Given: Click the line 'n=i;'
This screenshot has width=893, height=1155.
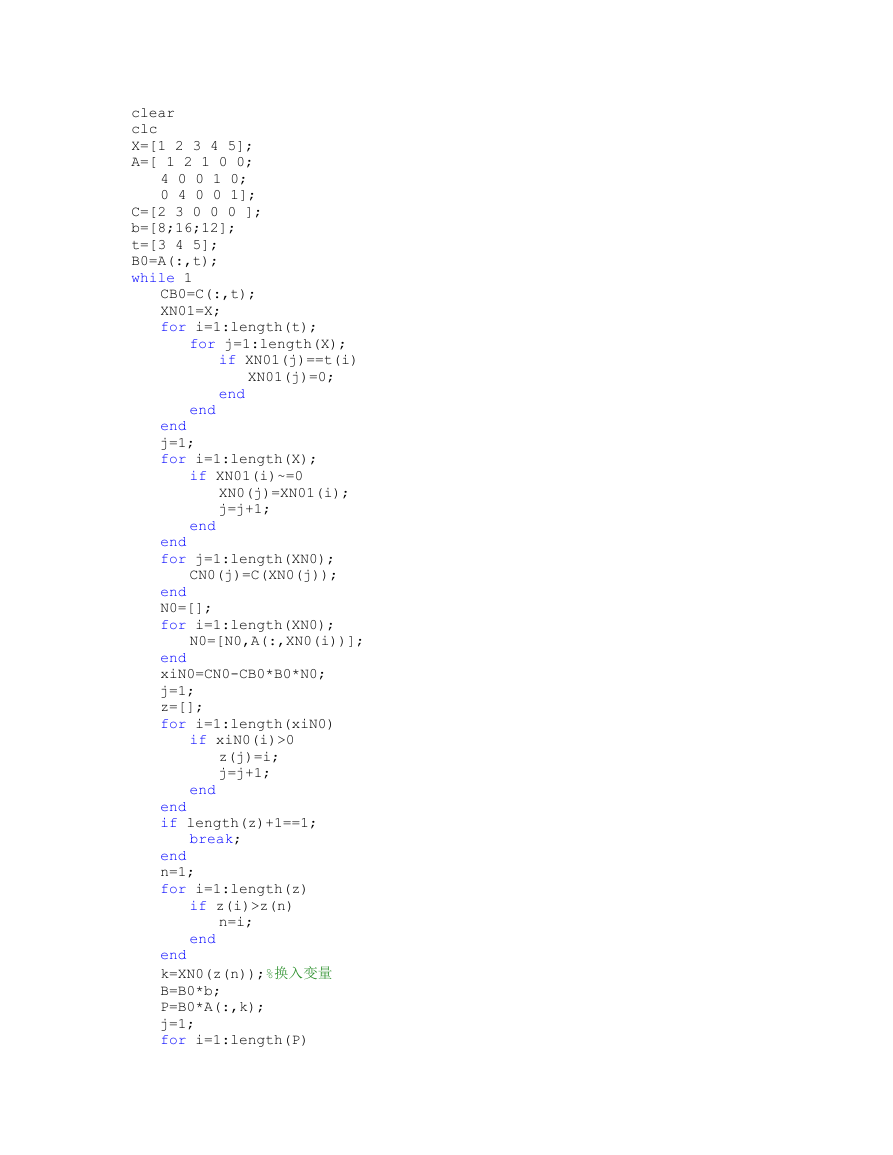Looking at the screenshot, I should click(235, 922).
